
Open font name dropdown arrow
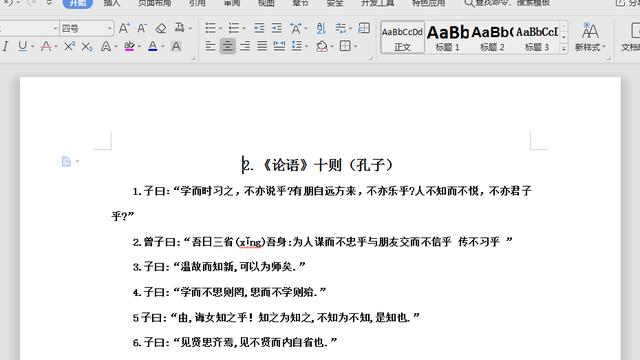coord(55,29)
